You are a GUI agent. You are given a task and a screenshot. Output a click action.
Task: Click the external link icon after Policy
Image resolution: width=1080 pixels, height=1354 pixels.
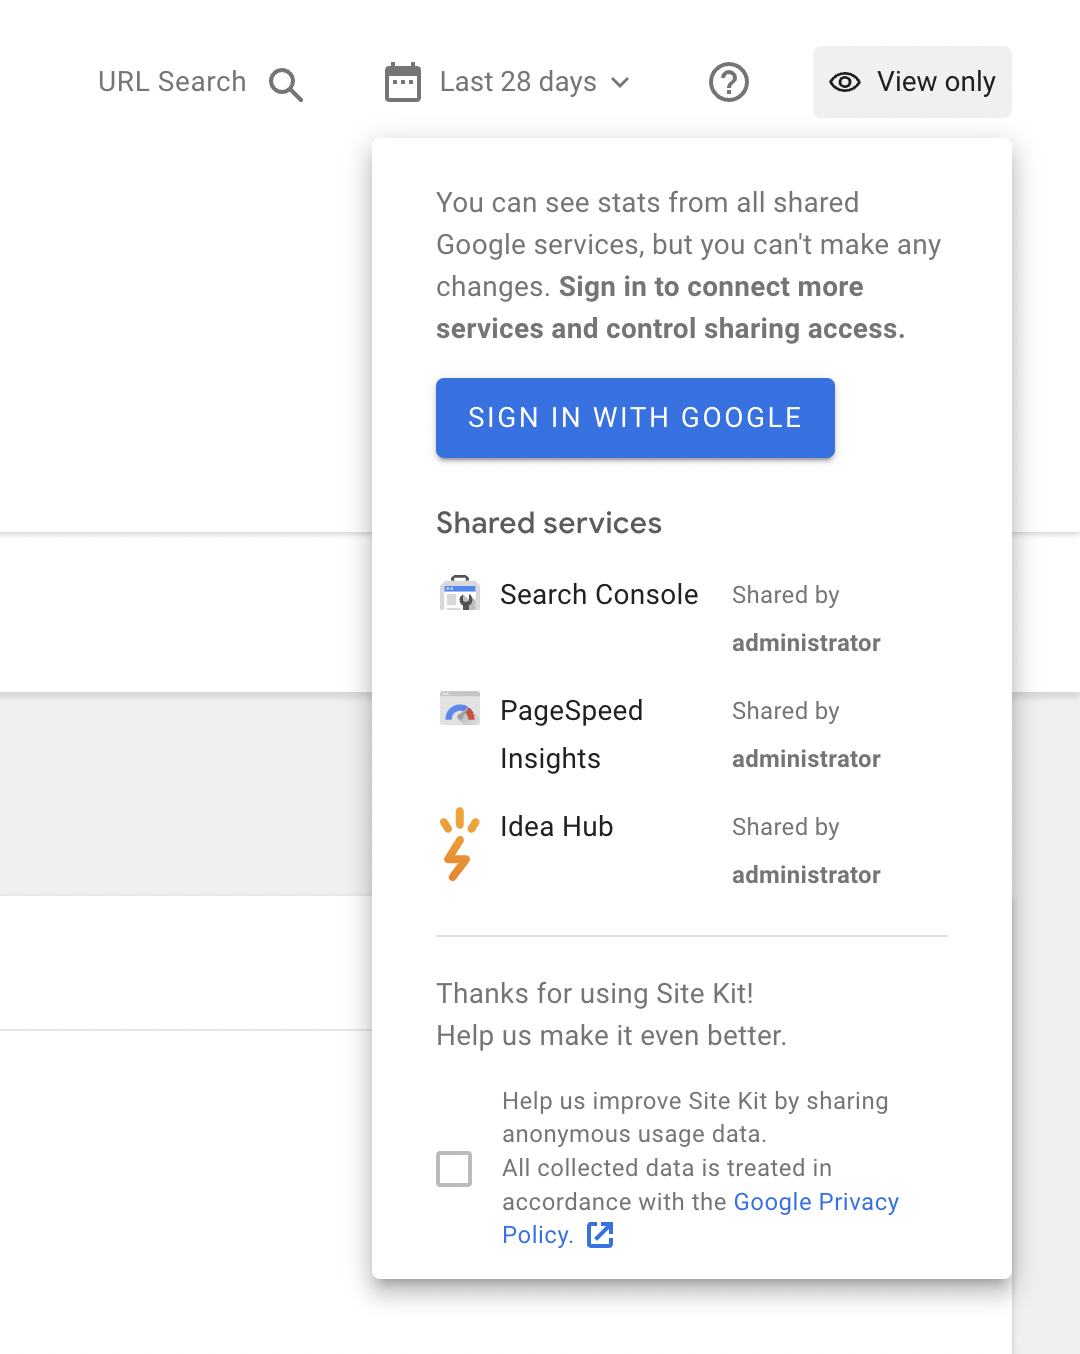click(x=600, y=1235)
